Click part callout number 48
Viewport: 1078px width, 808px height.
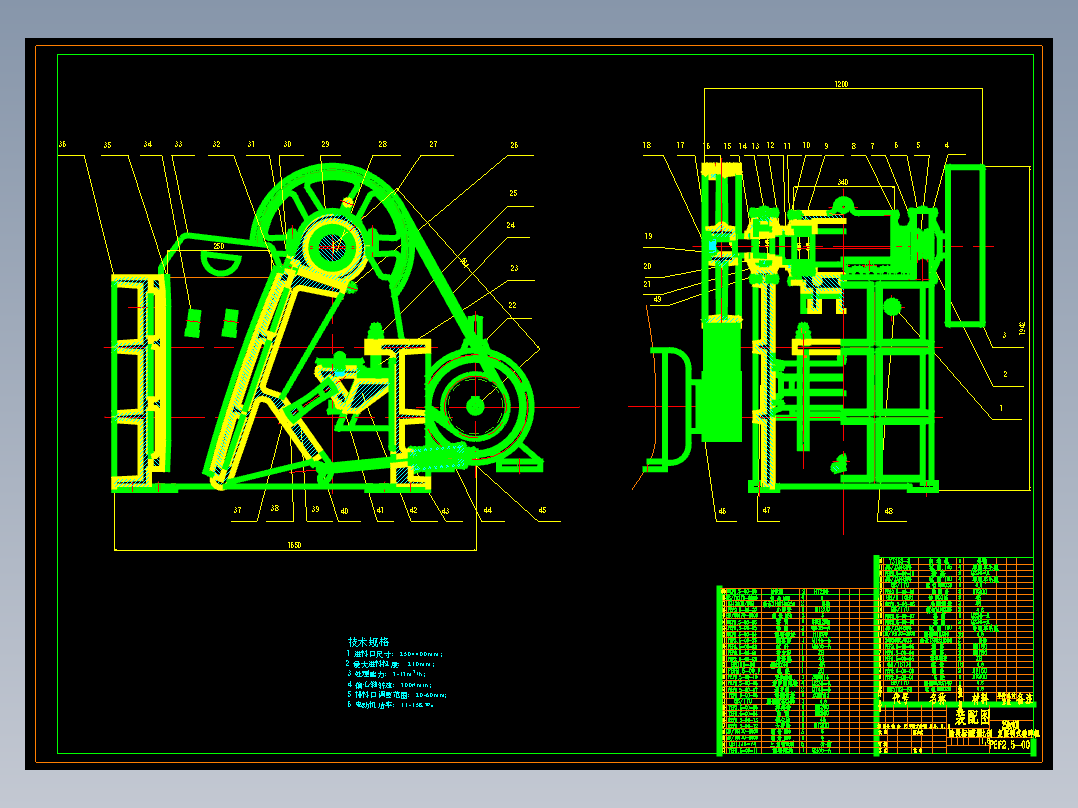[x=889, y=511]
